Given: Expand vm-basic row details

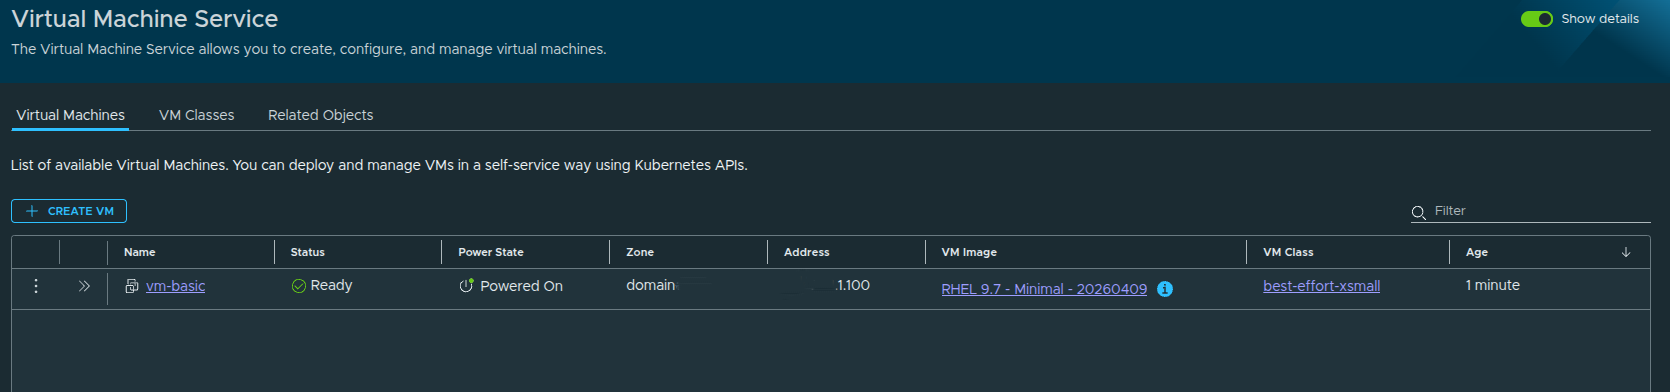Looking at the screenshot, I should (x=84, y=286).
